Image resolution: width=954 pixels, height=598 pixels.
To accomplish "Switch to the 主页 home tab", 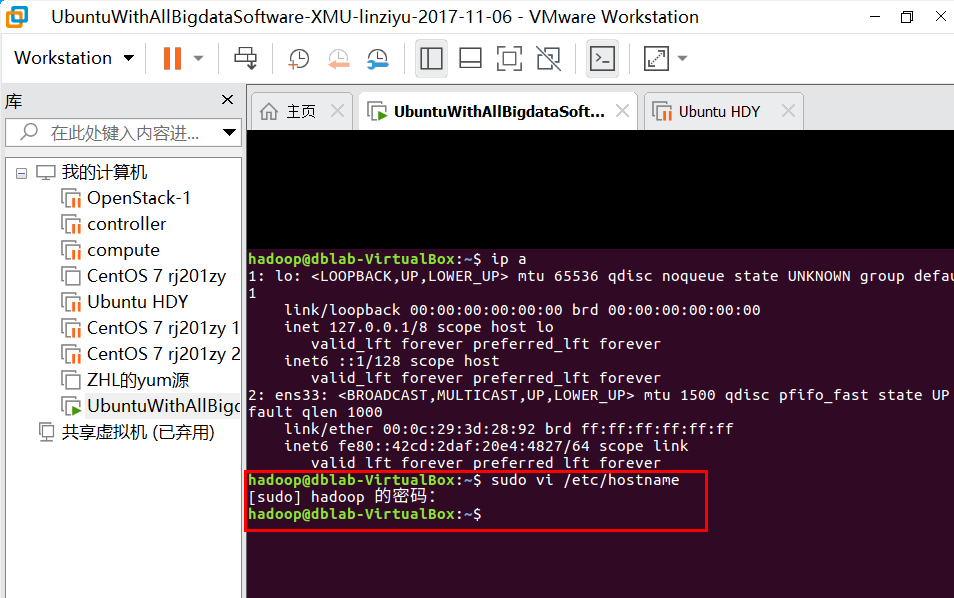I will [x=301, y=111].
